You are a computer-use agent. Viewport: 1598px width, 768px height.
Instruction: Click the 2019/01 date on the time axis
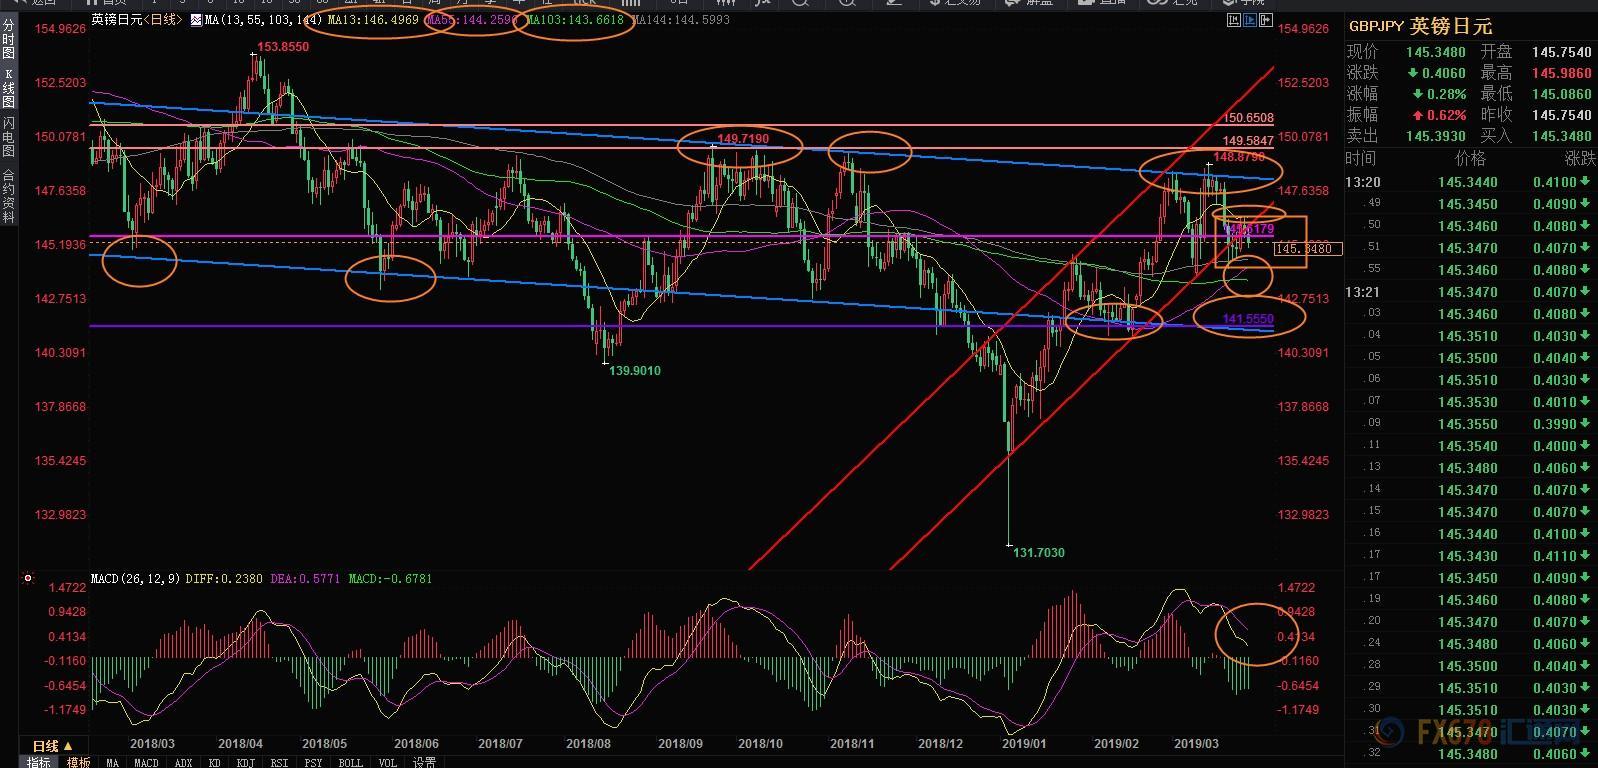click(x=1024, y=743)
